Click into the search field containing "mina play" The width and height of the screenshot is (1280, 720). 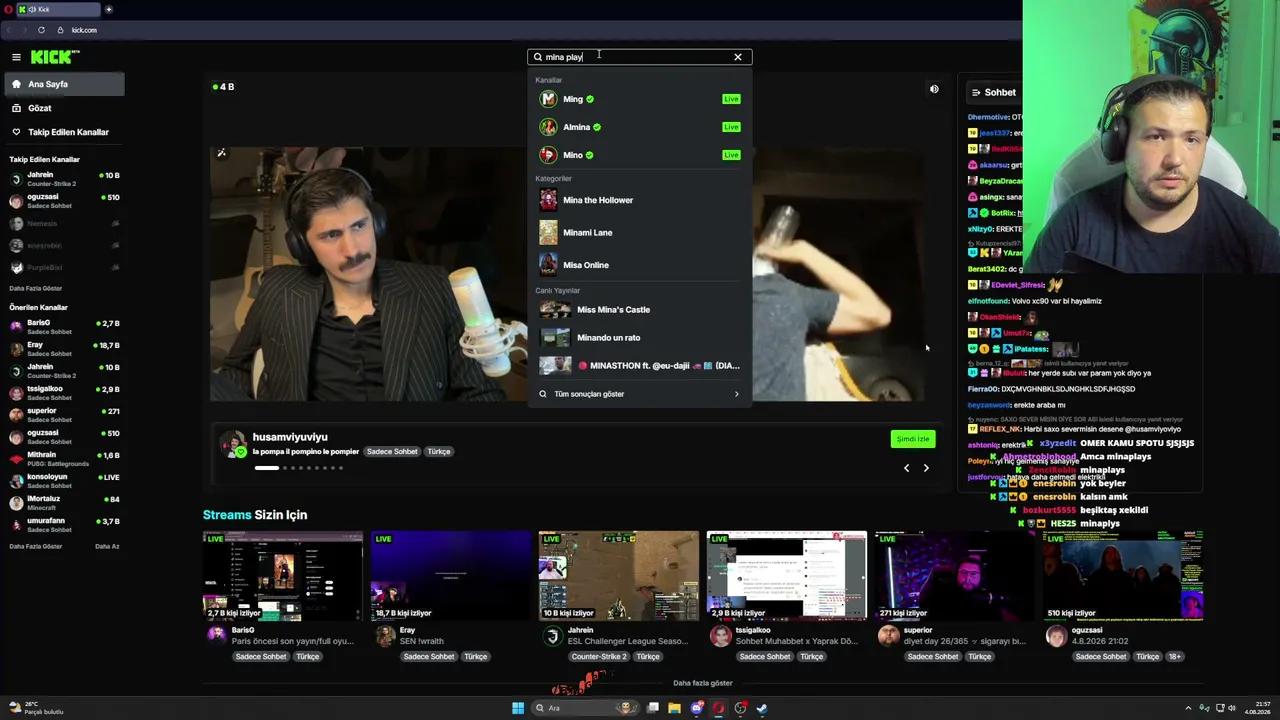tap(640, 57)
